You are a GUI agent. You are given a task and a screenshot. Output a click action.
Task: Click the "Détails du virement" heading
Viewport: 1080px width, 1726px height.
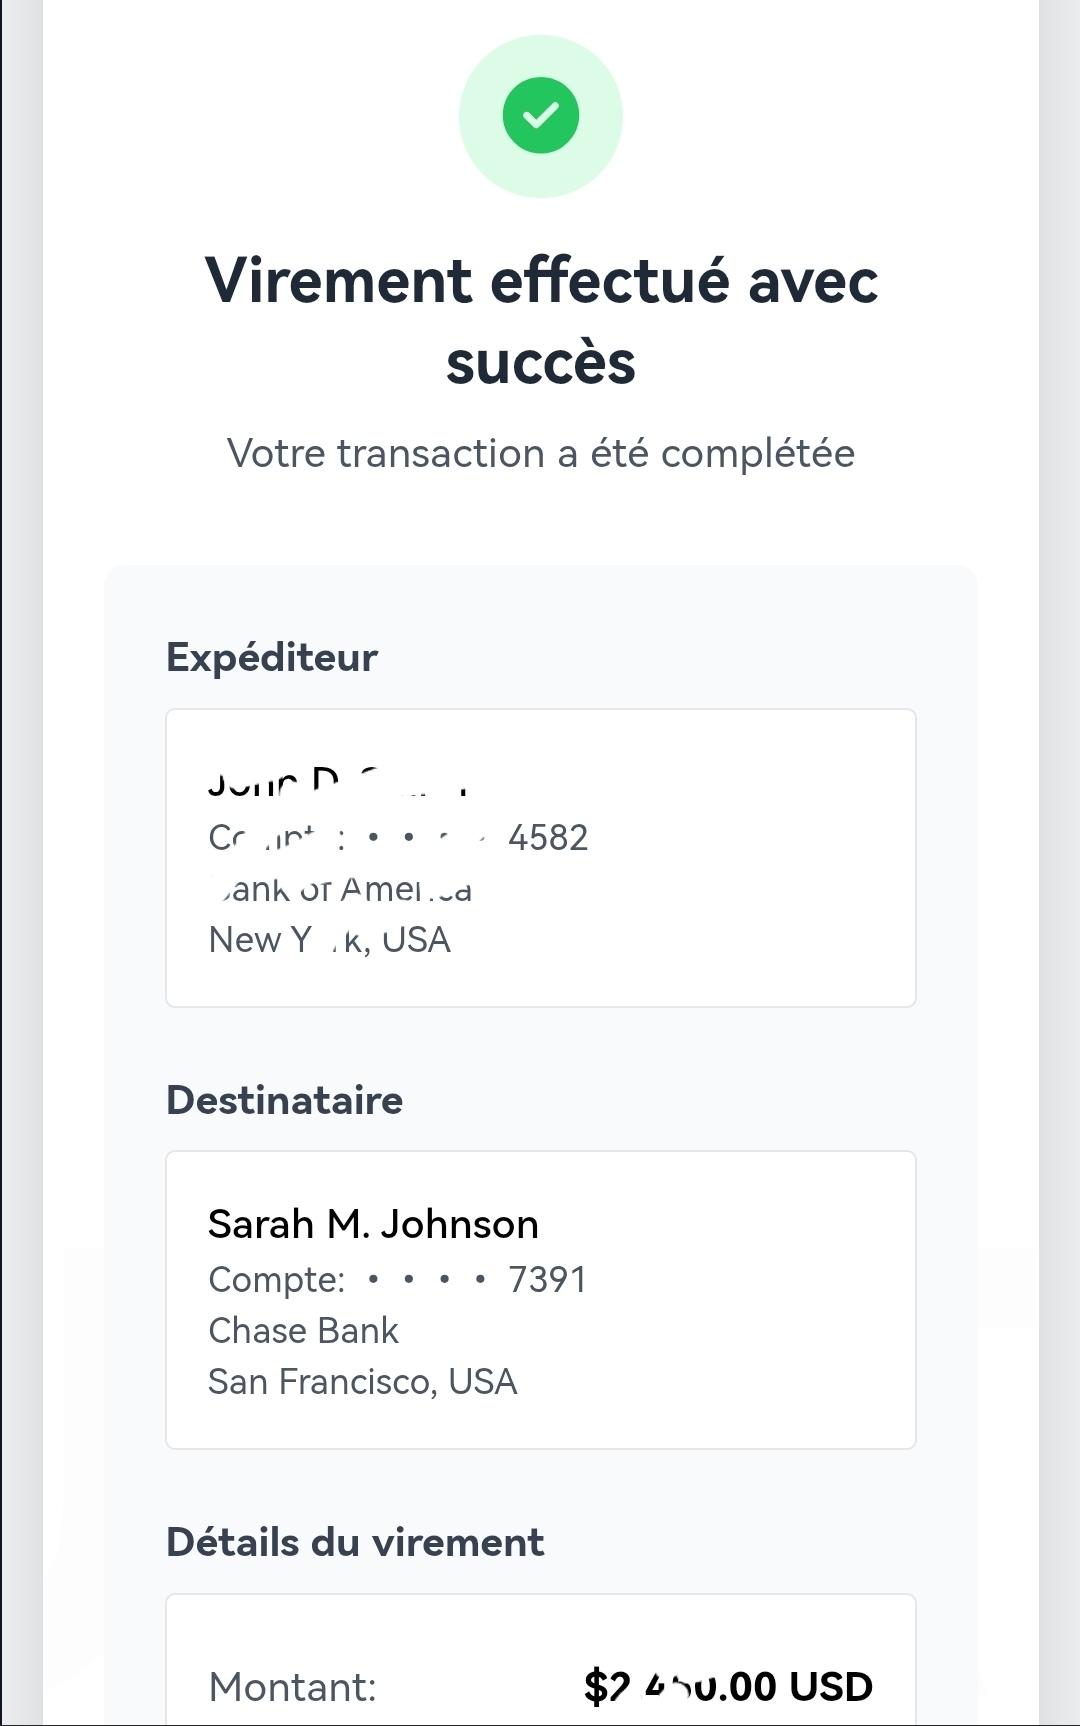(x=355, y=1542)
